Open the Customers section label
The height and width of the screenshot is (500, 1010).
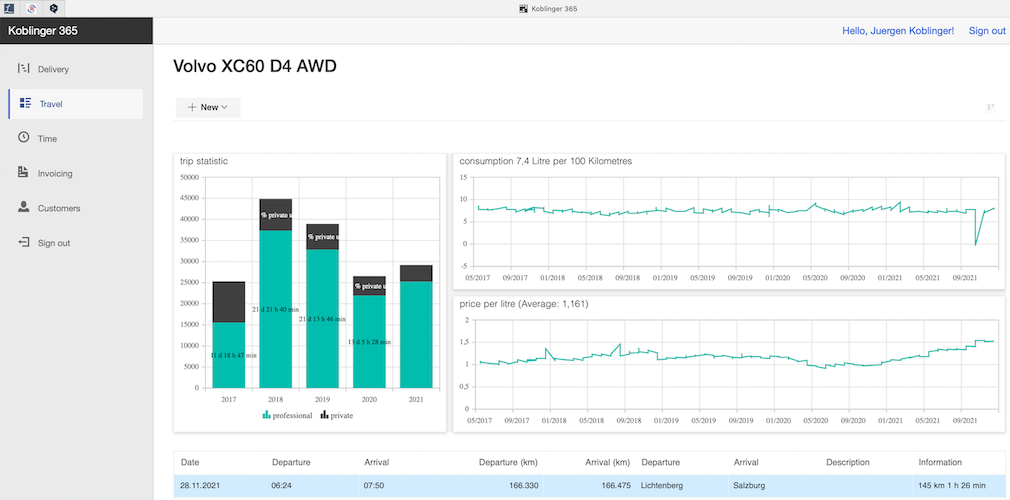(59, 208)
